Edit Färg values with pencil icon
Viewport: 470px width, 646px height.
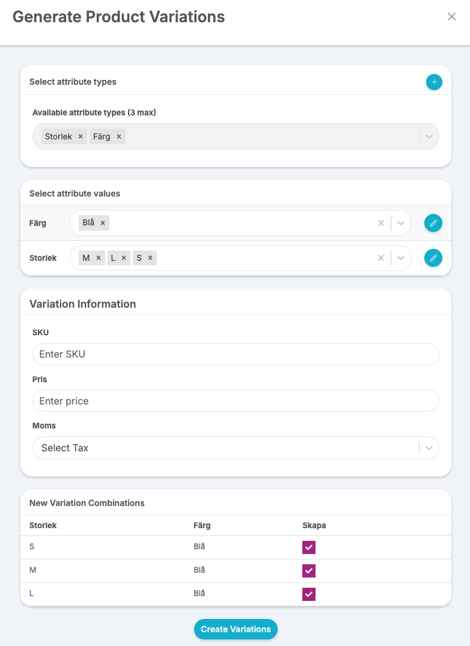coord(433,223)
